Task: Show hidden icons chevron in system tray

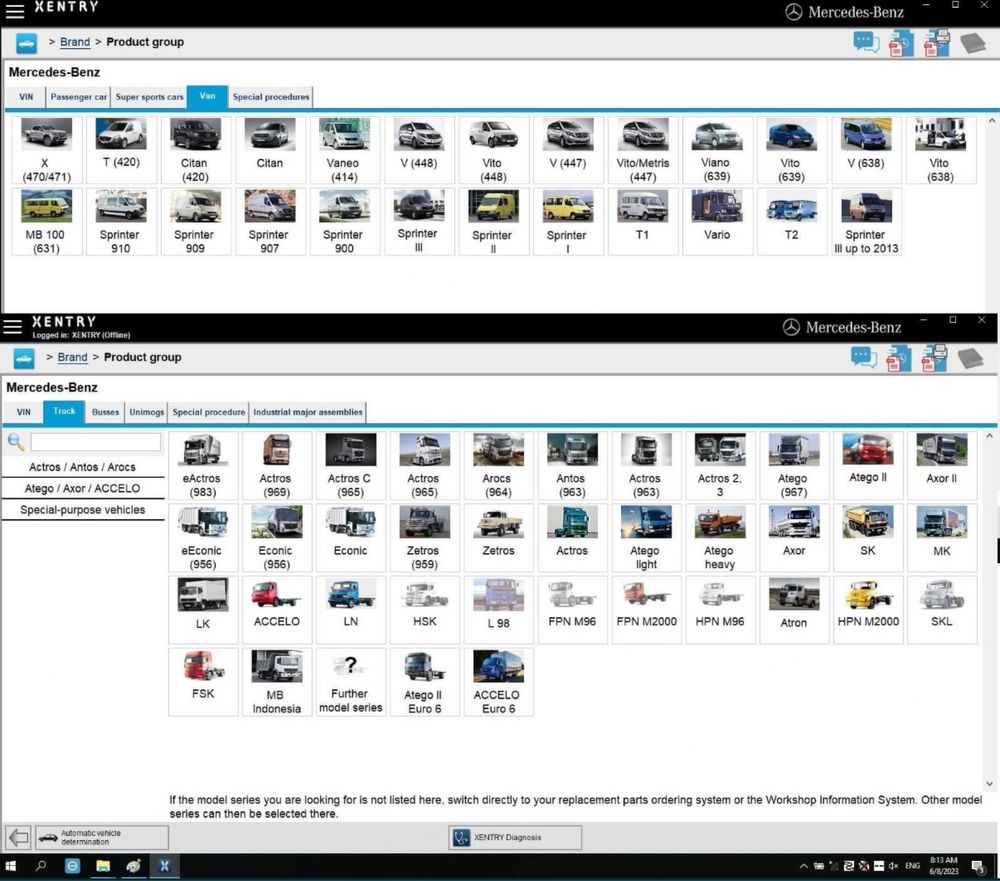Action: pyautogui.click(x=804, y=866)
